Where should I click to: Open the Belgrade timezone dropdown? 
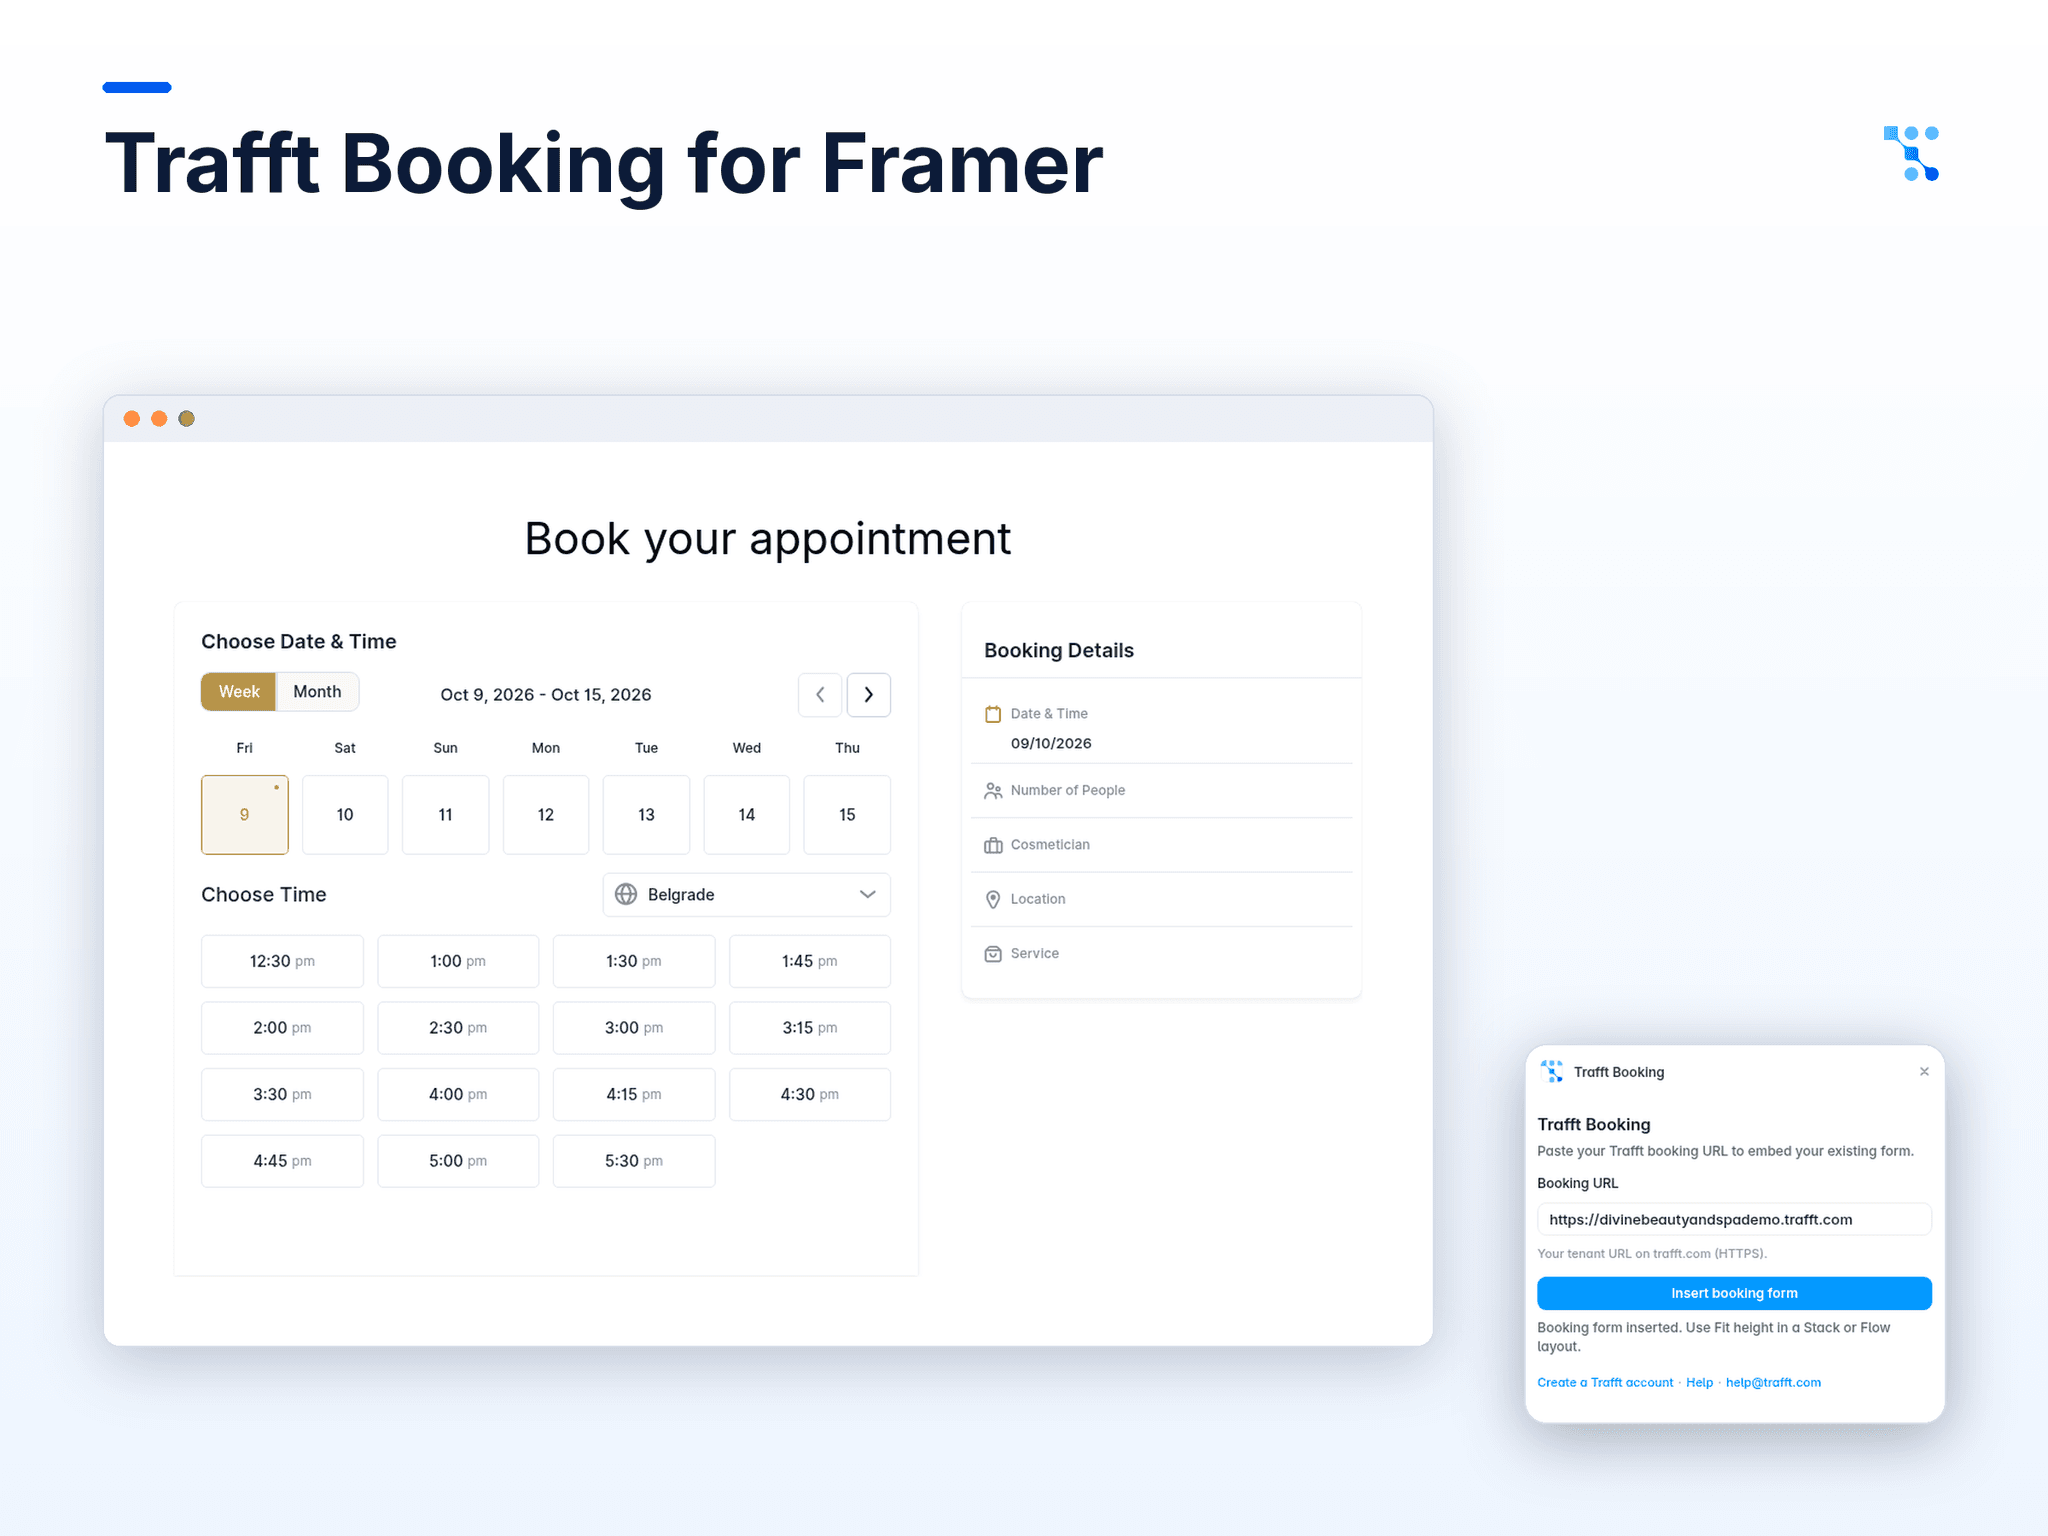tap(746, 894)
